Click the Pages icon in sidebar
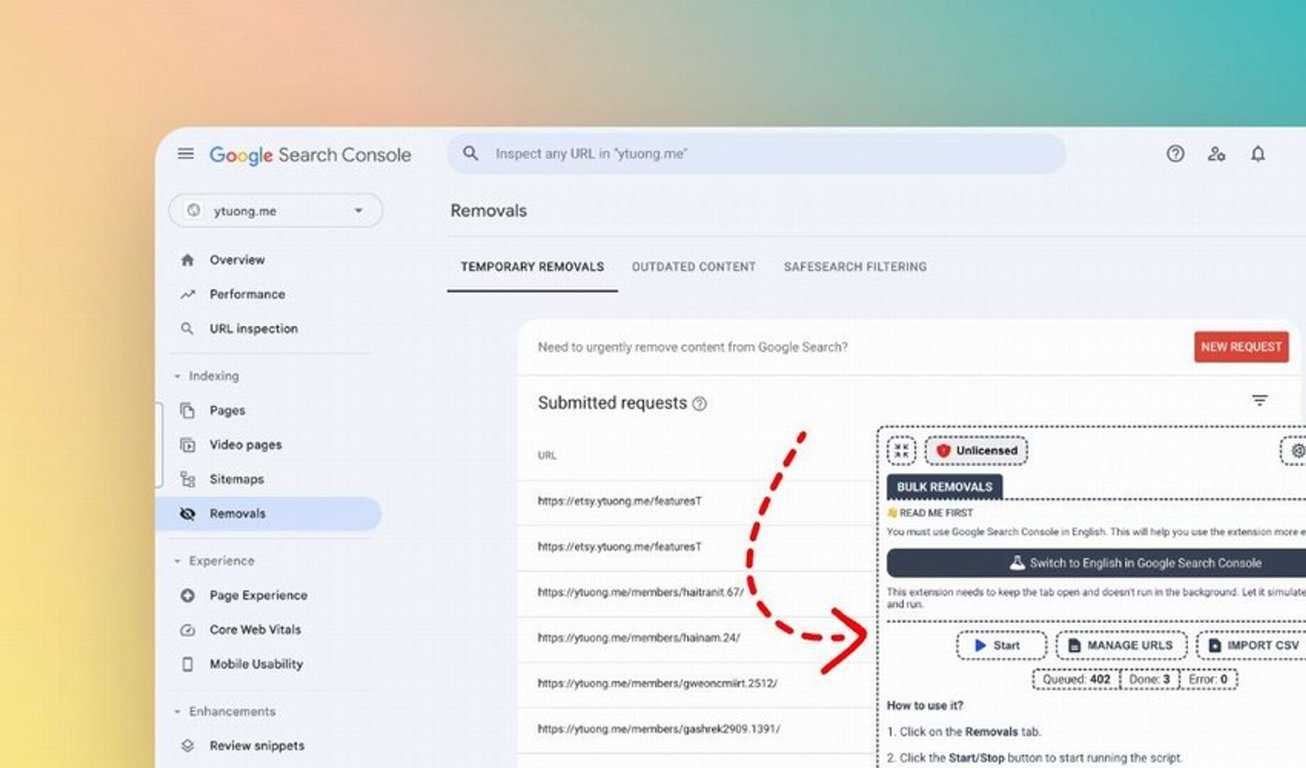This screenshot has width=1306, height=768. (187, 410)
